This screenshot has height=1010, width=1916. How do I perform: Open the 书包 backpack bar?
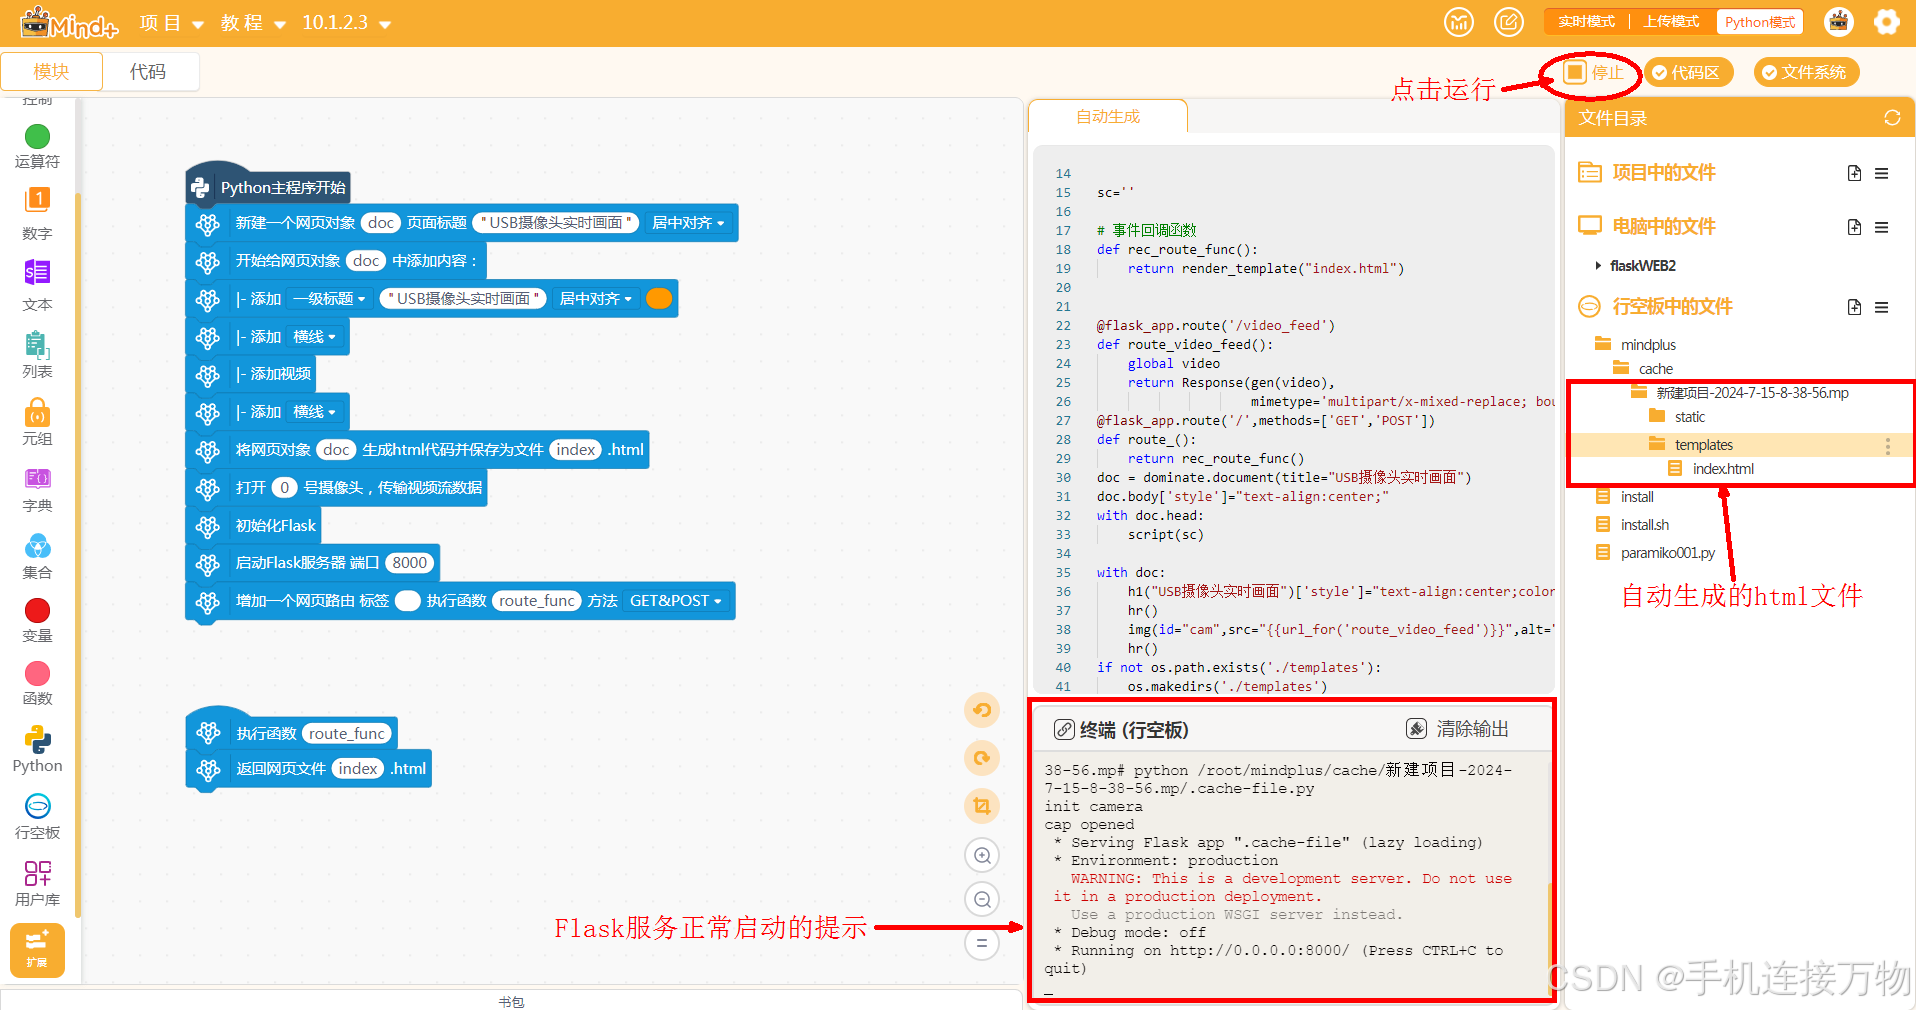[x=511, y=1001]
